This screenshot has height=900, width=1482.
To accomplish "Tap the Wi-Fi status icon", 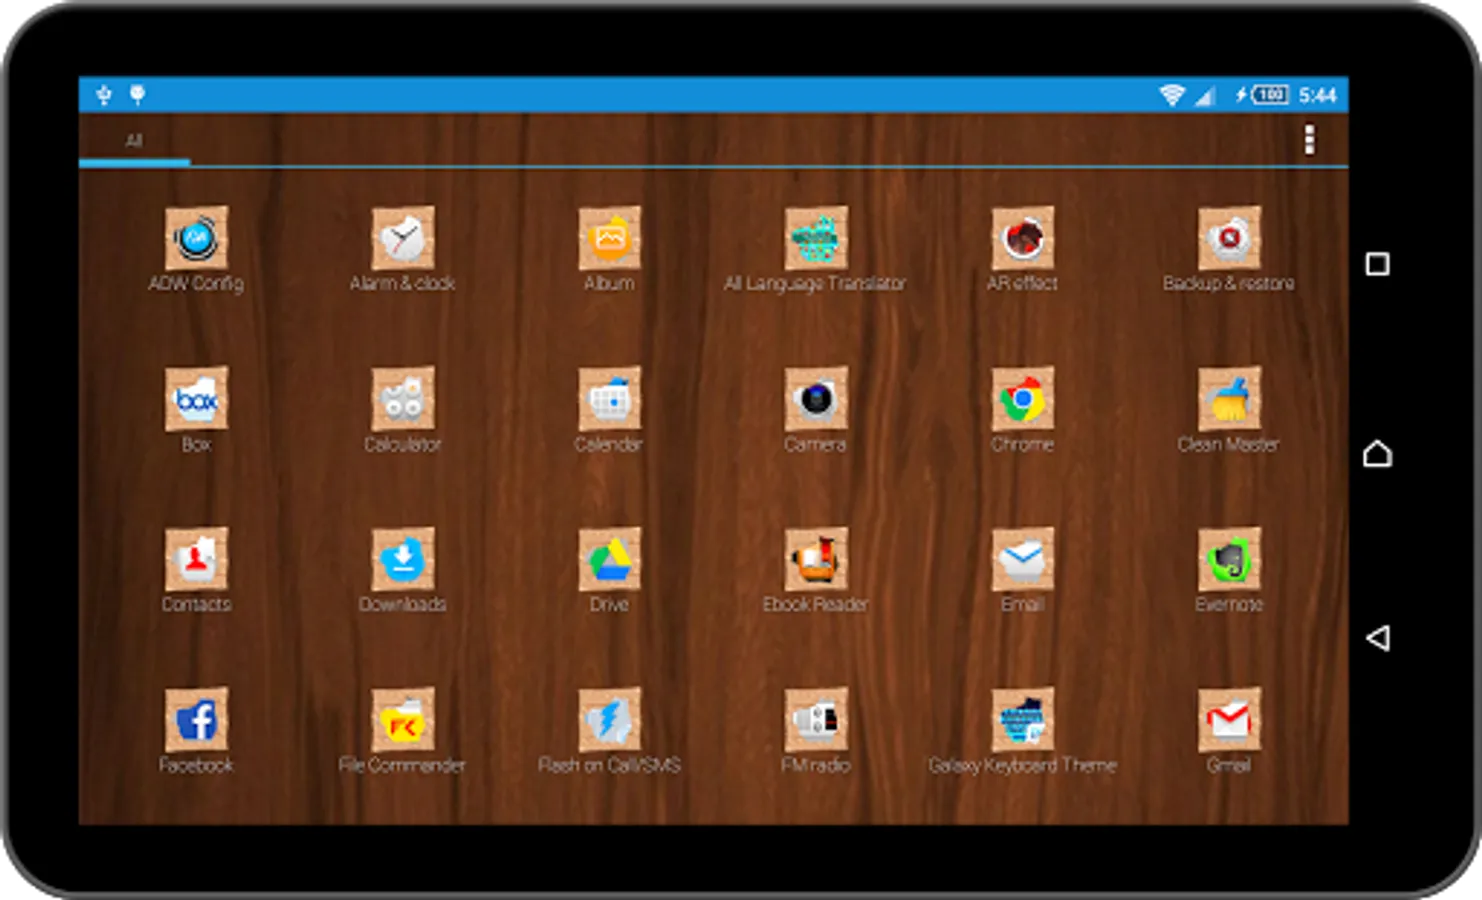I will point(1172,95).
